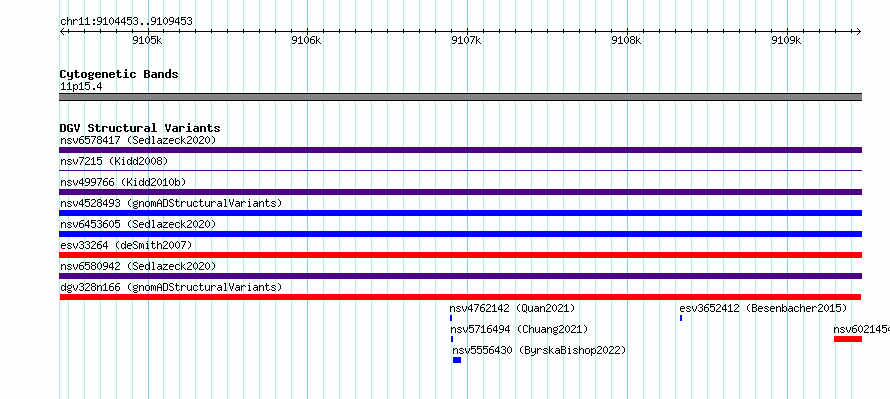Click the 11p15.4 band label
Screen dimensions: 890x399
point(81,87)
